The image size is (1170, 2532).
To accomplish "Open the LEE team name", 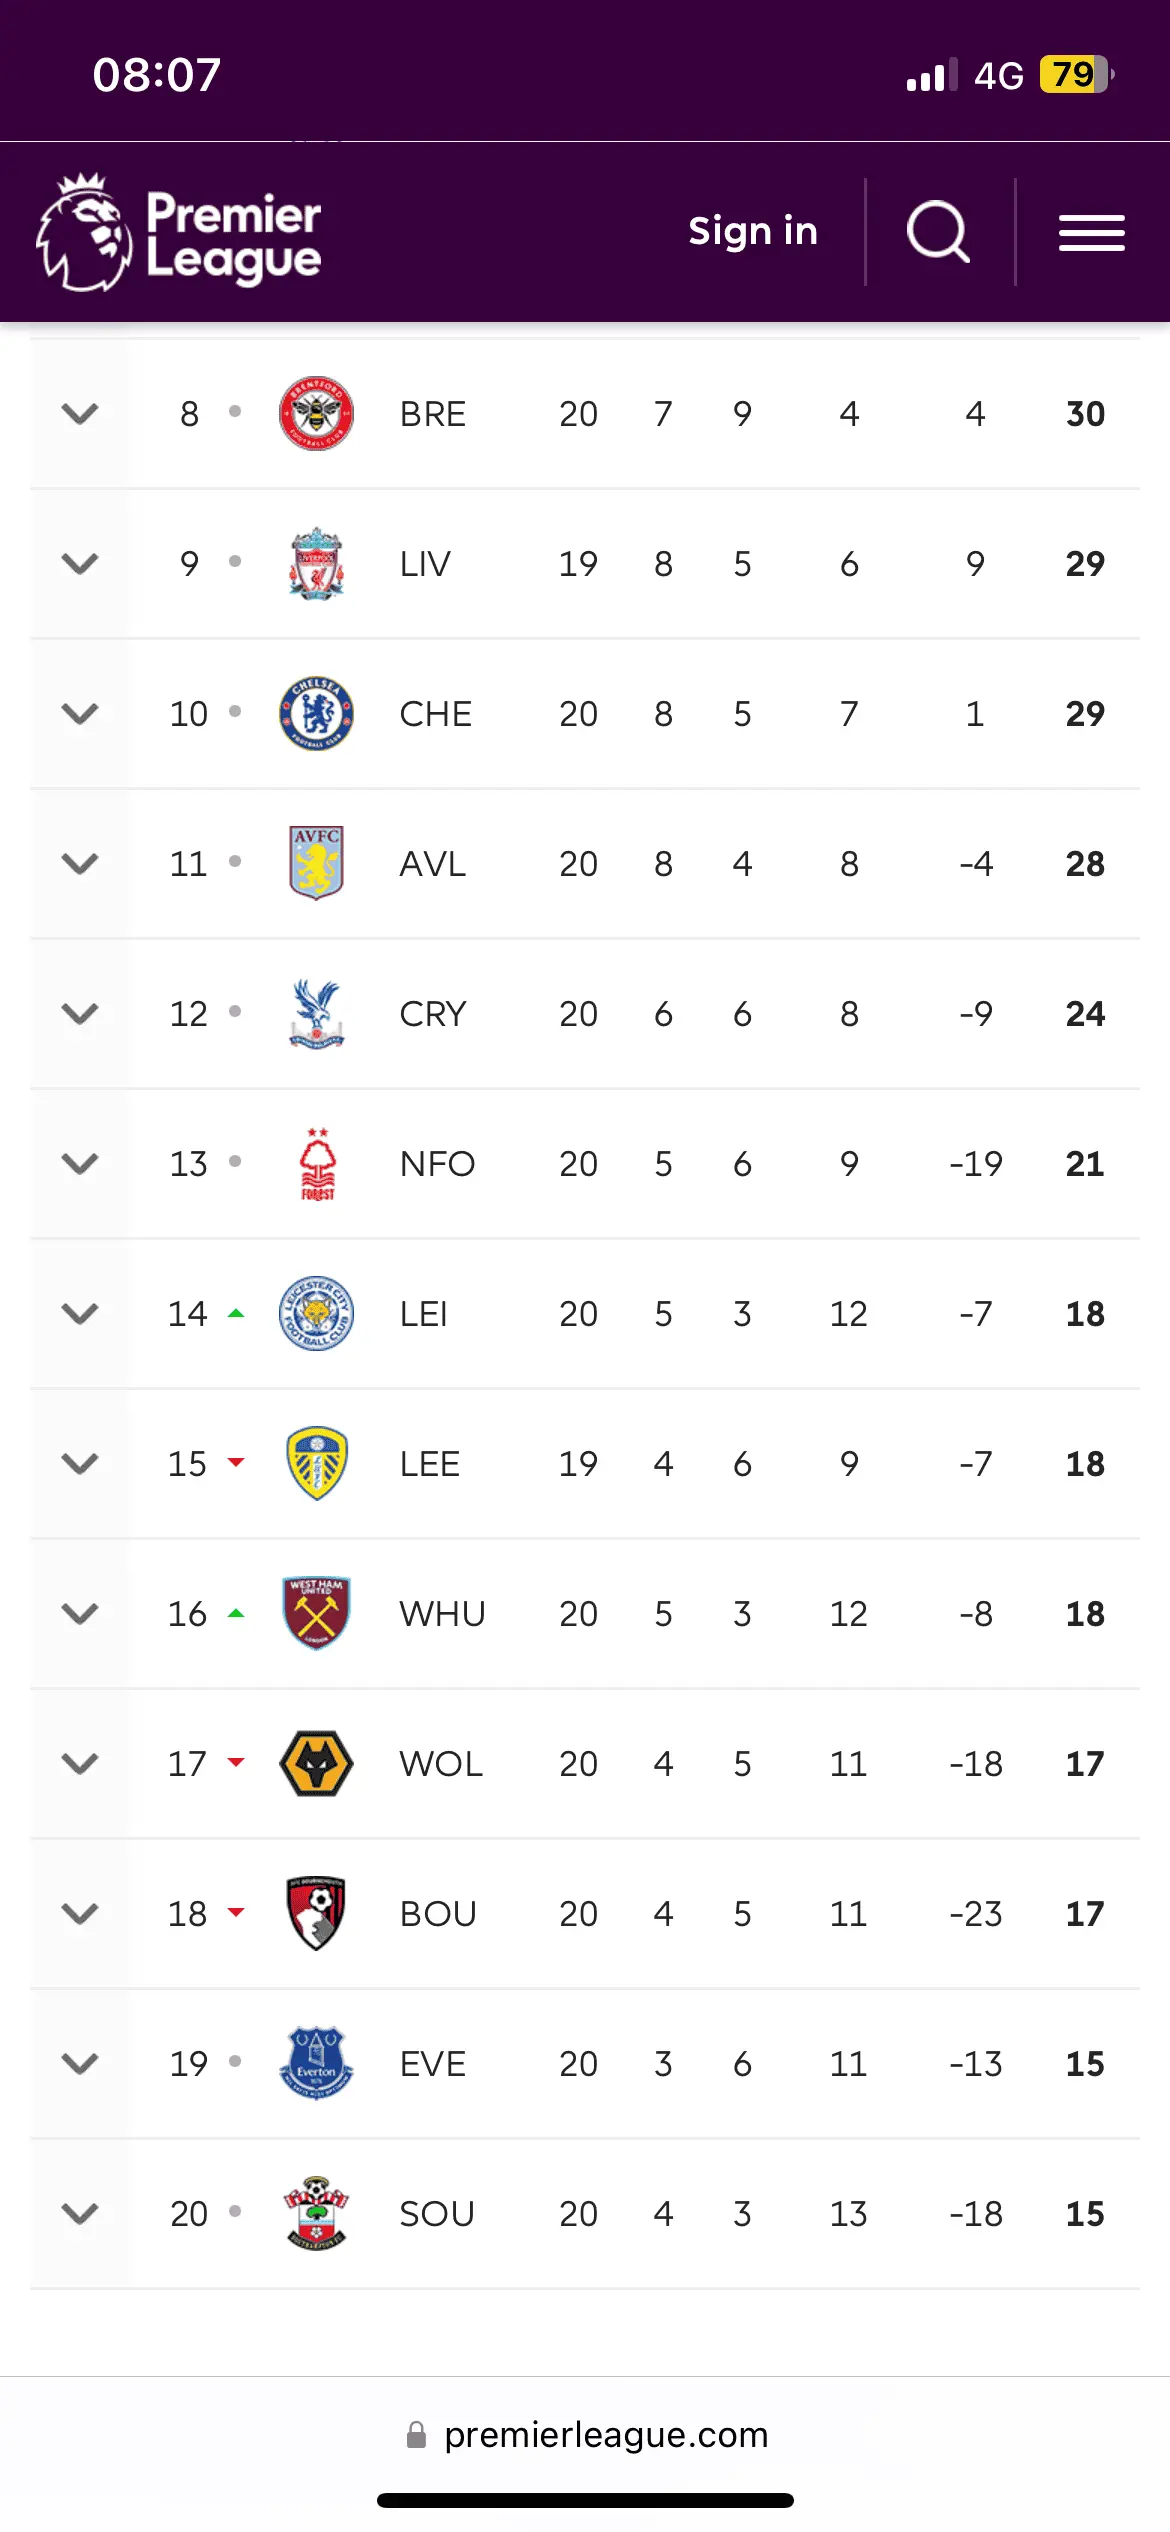I will [430, 1464].
